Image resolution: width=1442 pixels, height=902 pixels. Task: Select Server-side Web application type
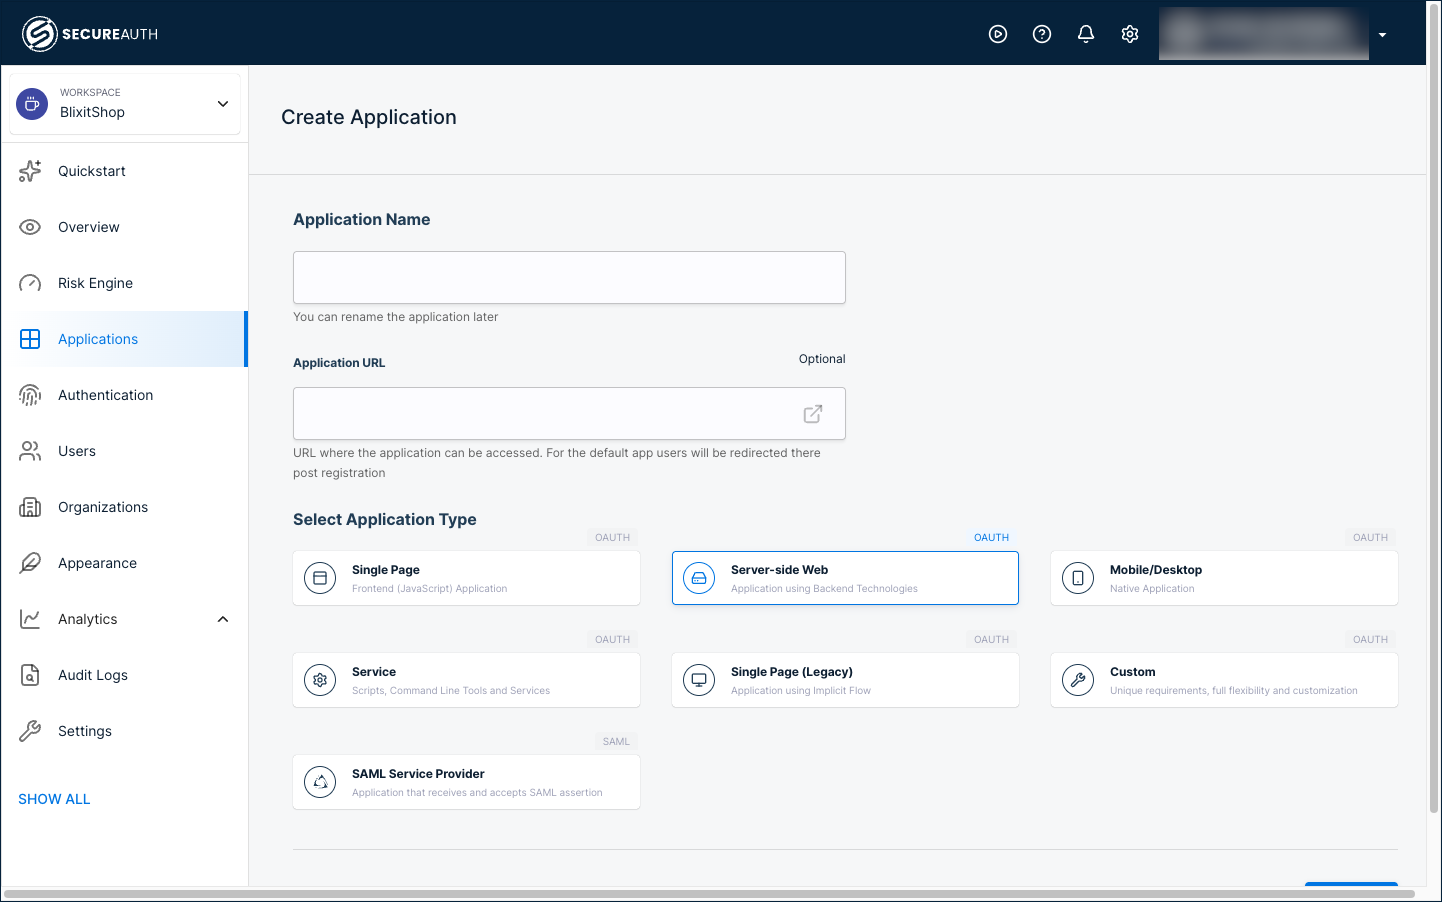pos(845,578)
